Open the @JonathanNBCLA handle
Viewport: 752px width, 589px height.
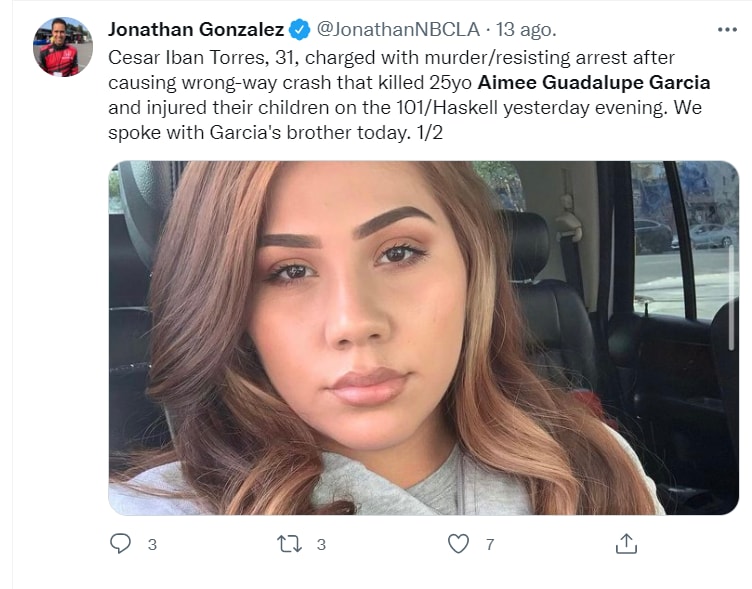(399, 29)
